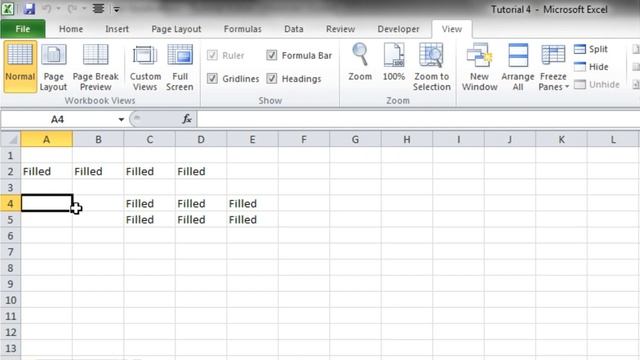Switch to the Formulas tab

pos(242,29)
